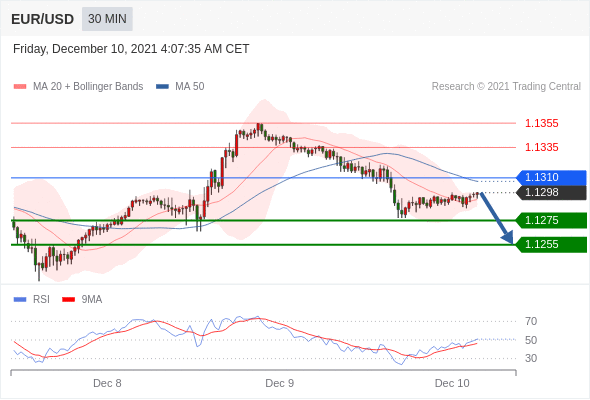The height and width of the screenshot is (400, 590).
Task: Select the EUR/USD pair title
Action: tap(43, 19)
